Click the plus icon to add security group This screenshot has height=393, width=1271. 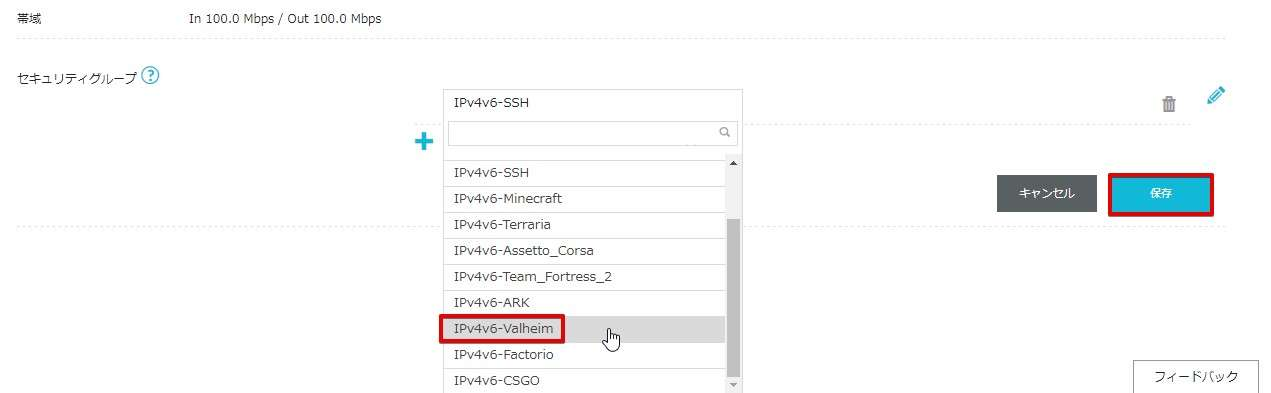click(x=424, y=142)
